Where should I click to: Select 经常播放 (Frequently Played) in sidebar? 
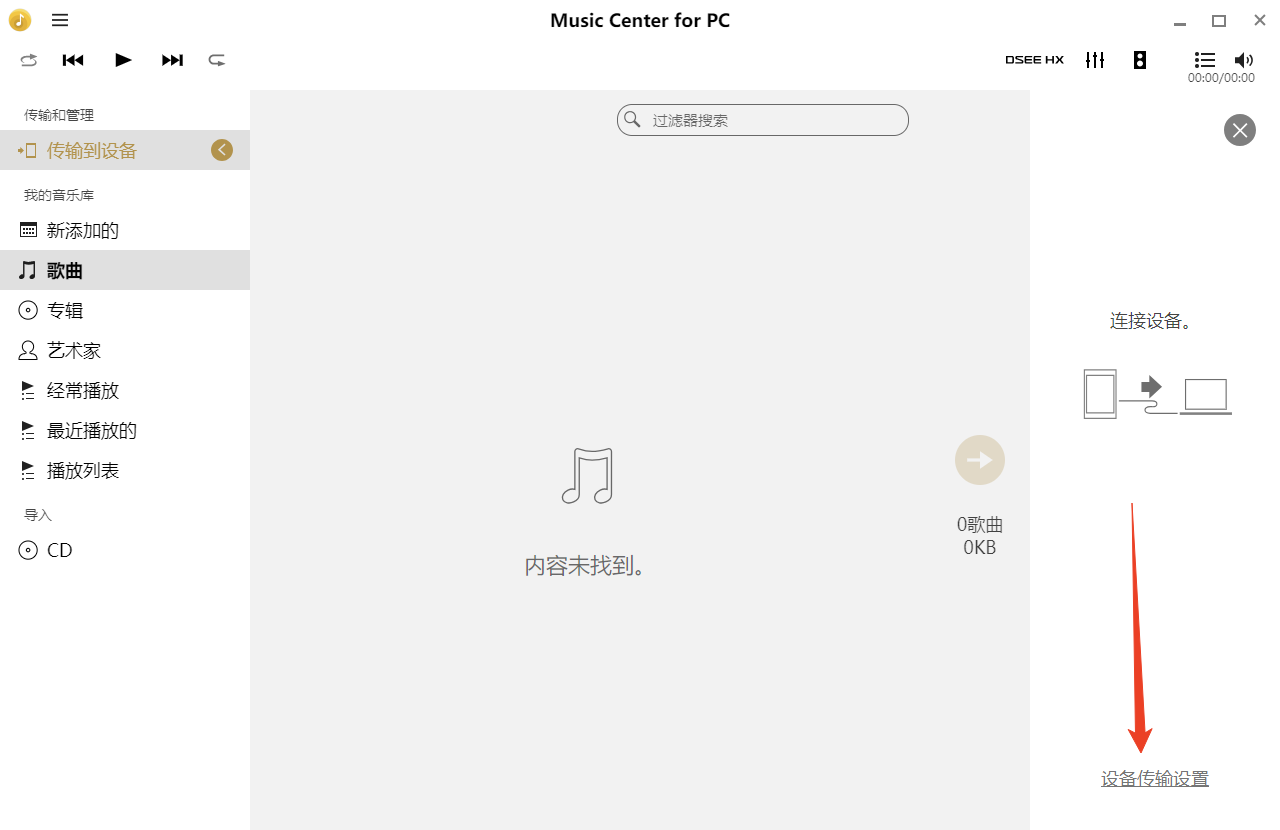click(x=80, y=390)
